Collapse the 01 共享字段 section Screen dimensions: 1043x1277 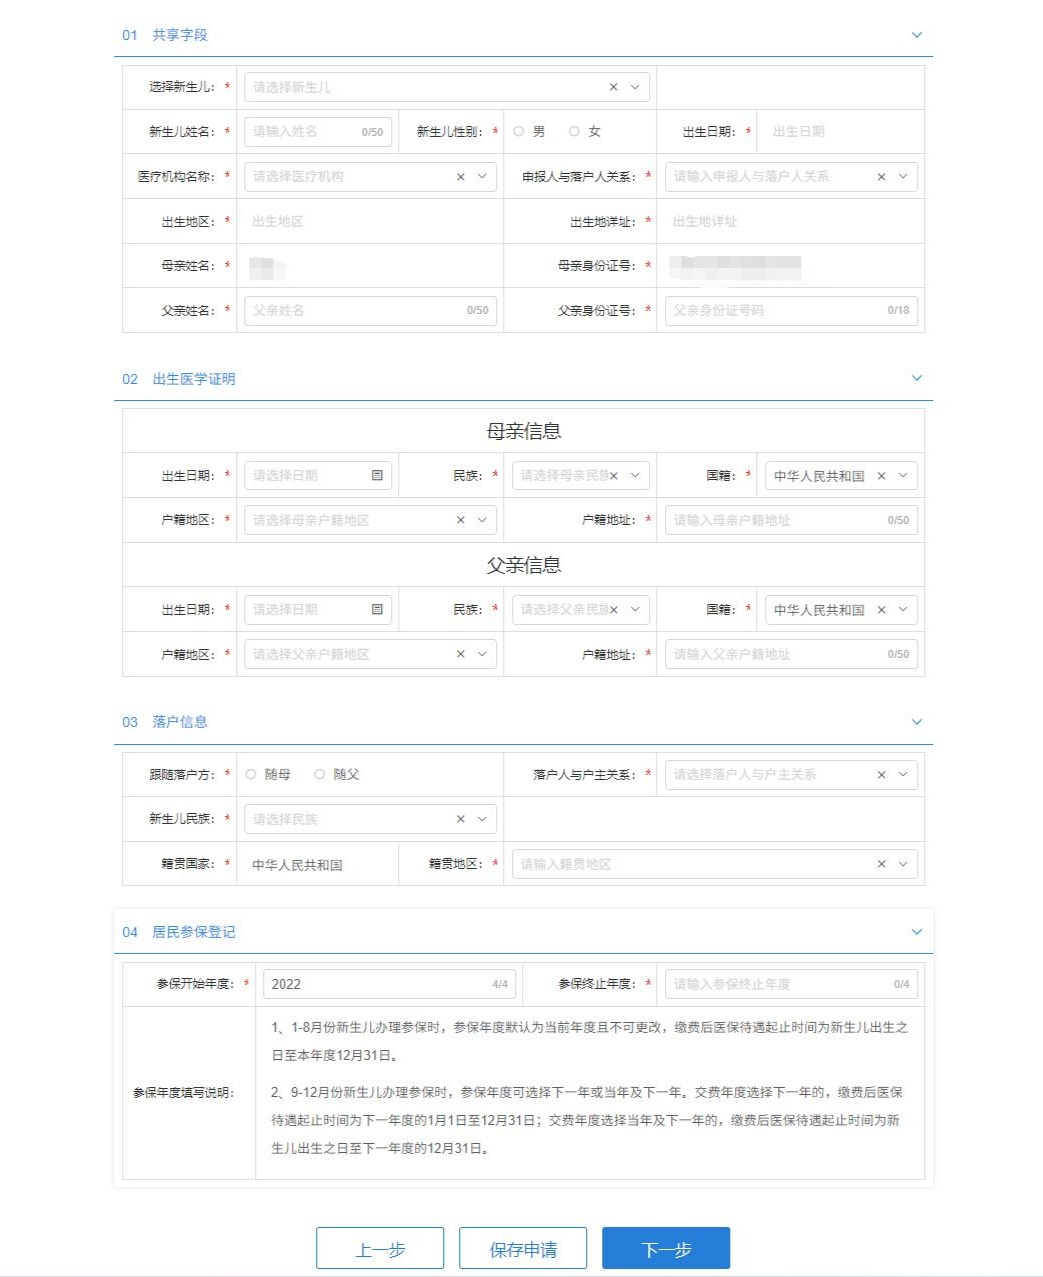pyautogui.click(x=916, y=35)
